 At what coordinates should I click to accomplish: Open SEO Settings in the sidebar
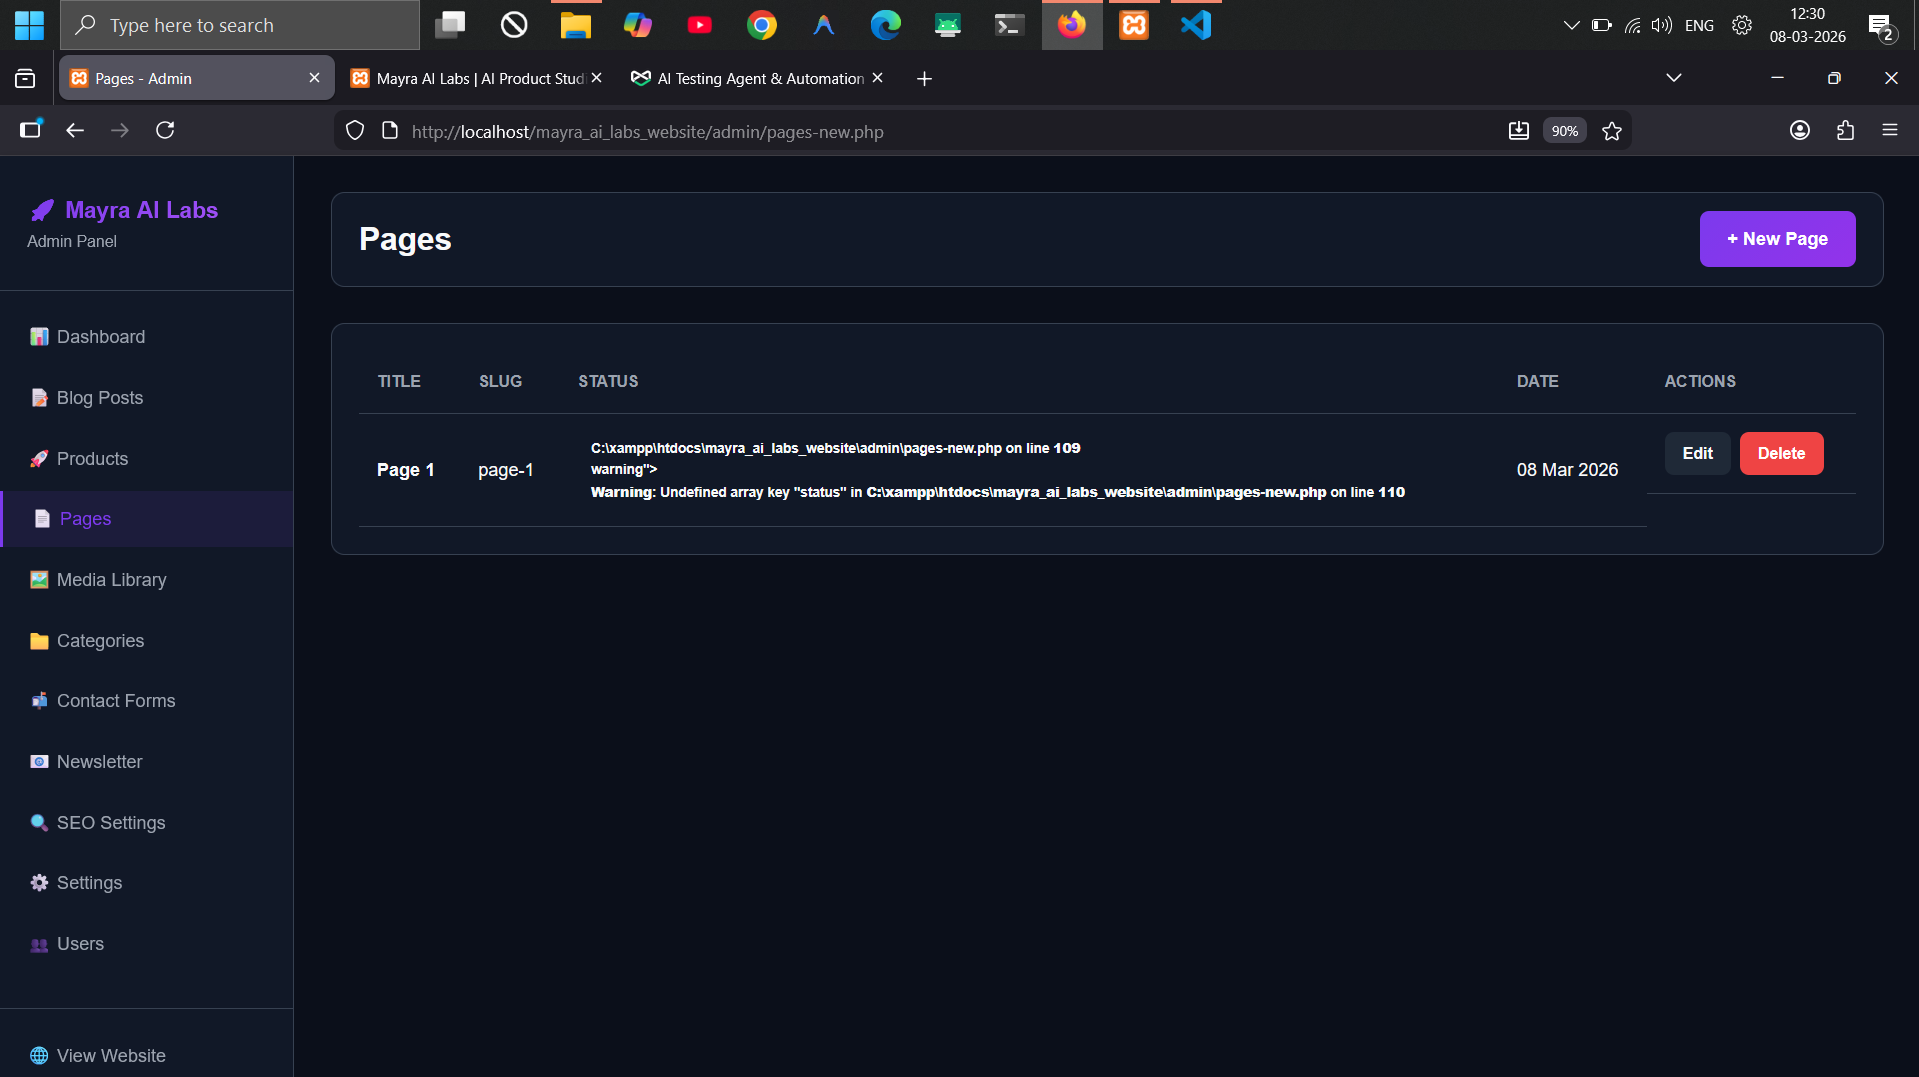coord(111,823)
